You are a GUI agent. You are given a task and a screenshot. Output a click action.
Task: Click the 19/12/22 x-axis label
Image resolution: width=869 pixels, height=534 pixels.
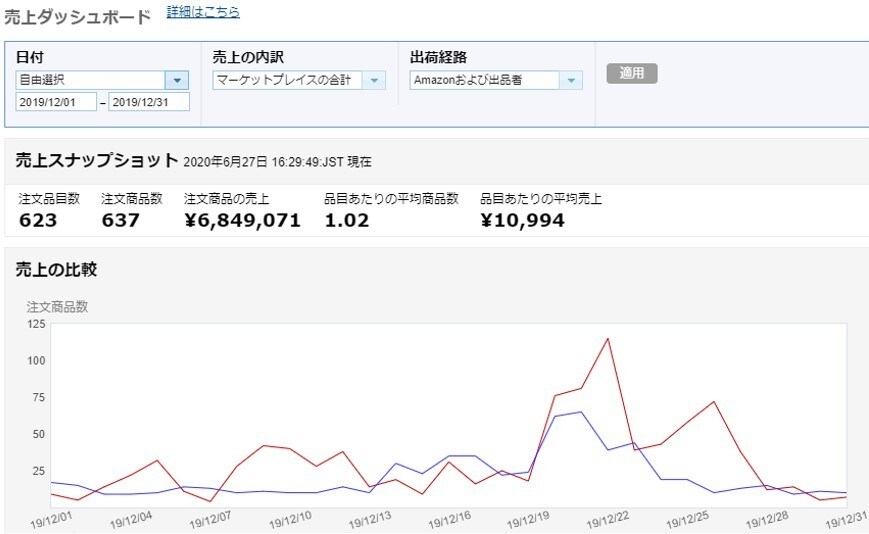pyautogui.click(x=608, y=520)
